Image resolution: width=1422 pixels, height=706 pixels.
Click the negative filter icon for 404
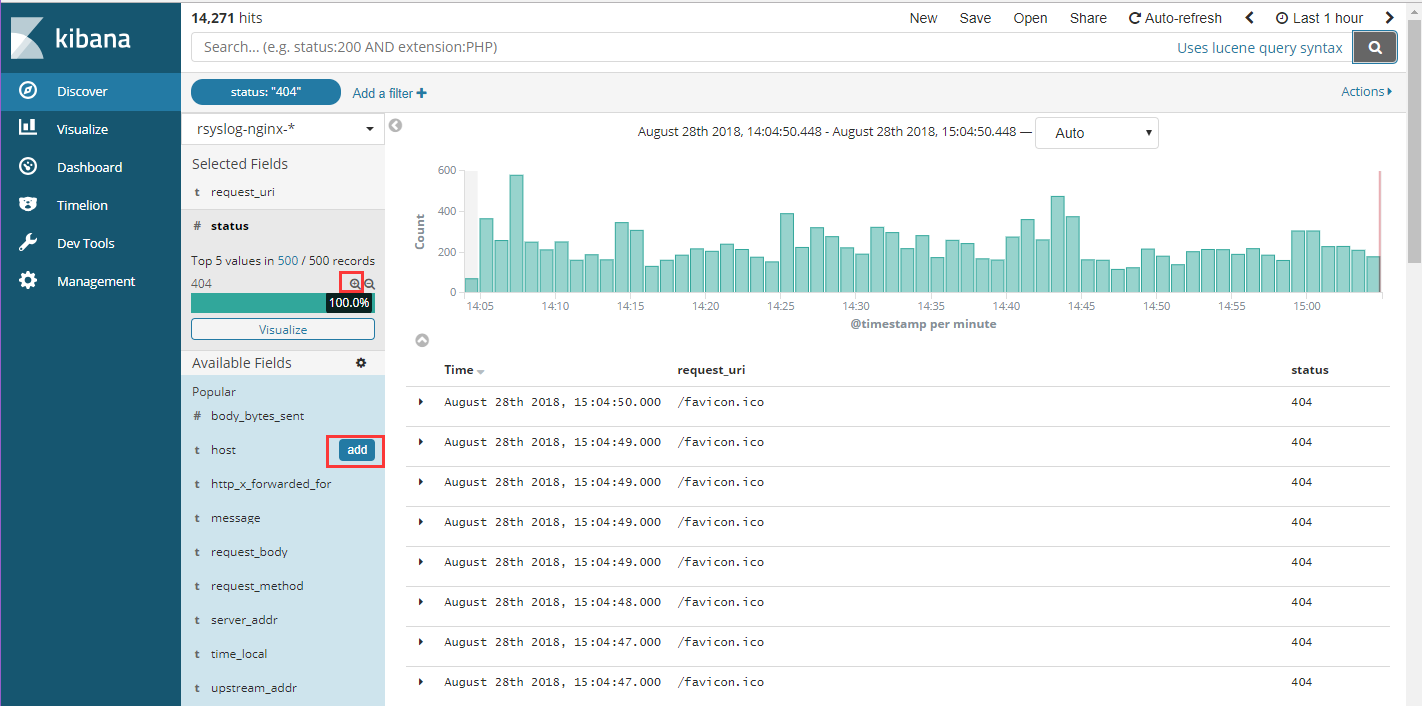point(369,284)
